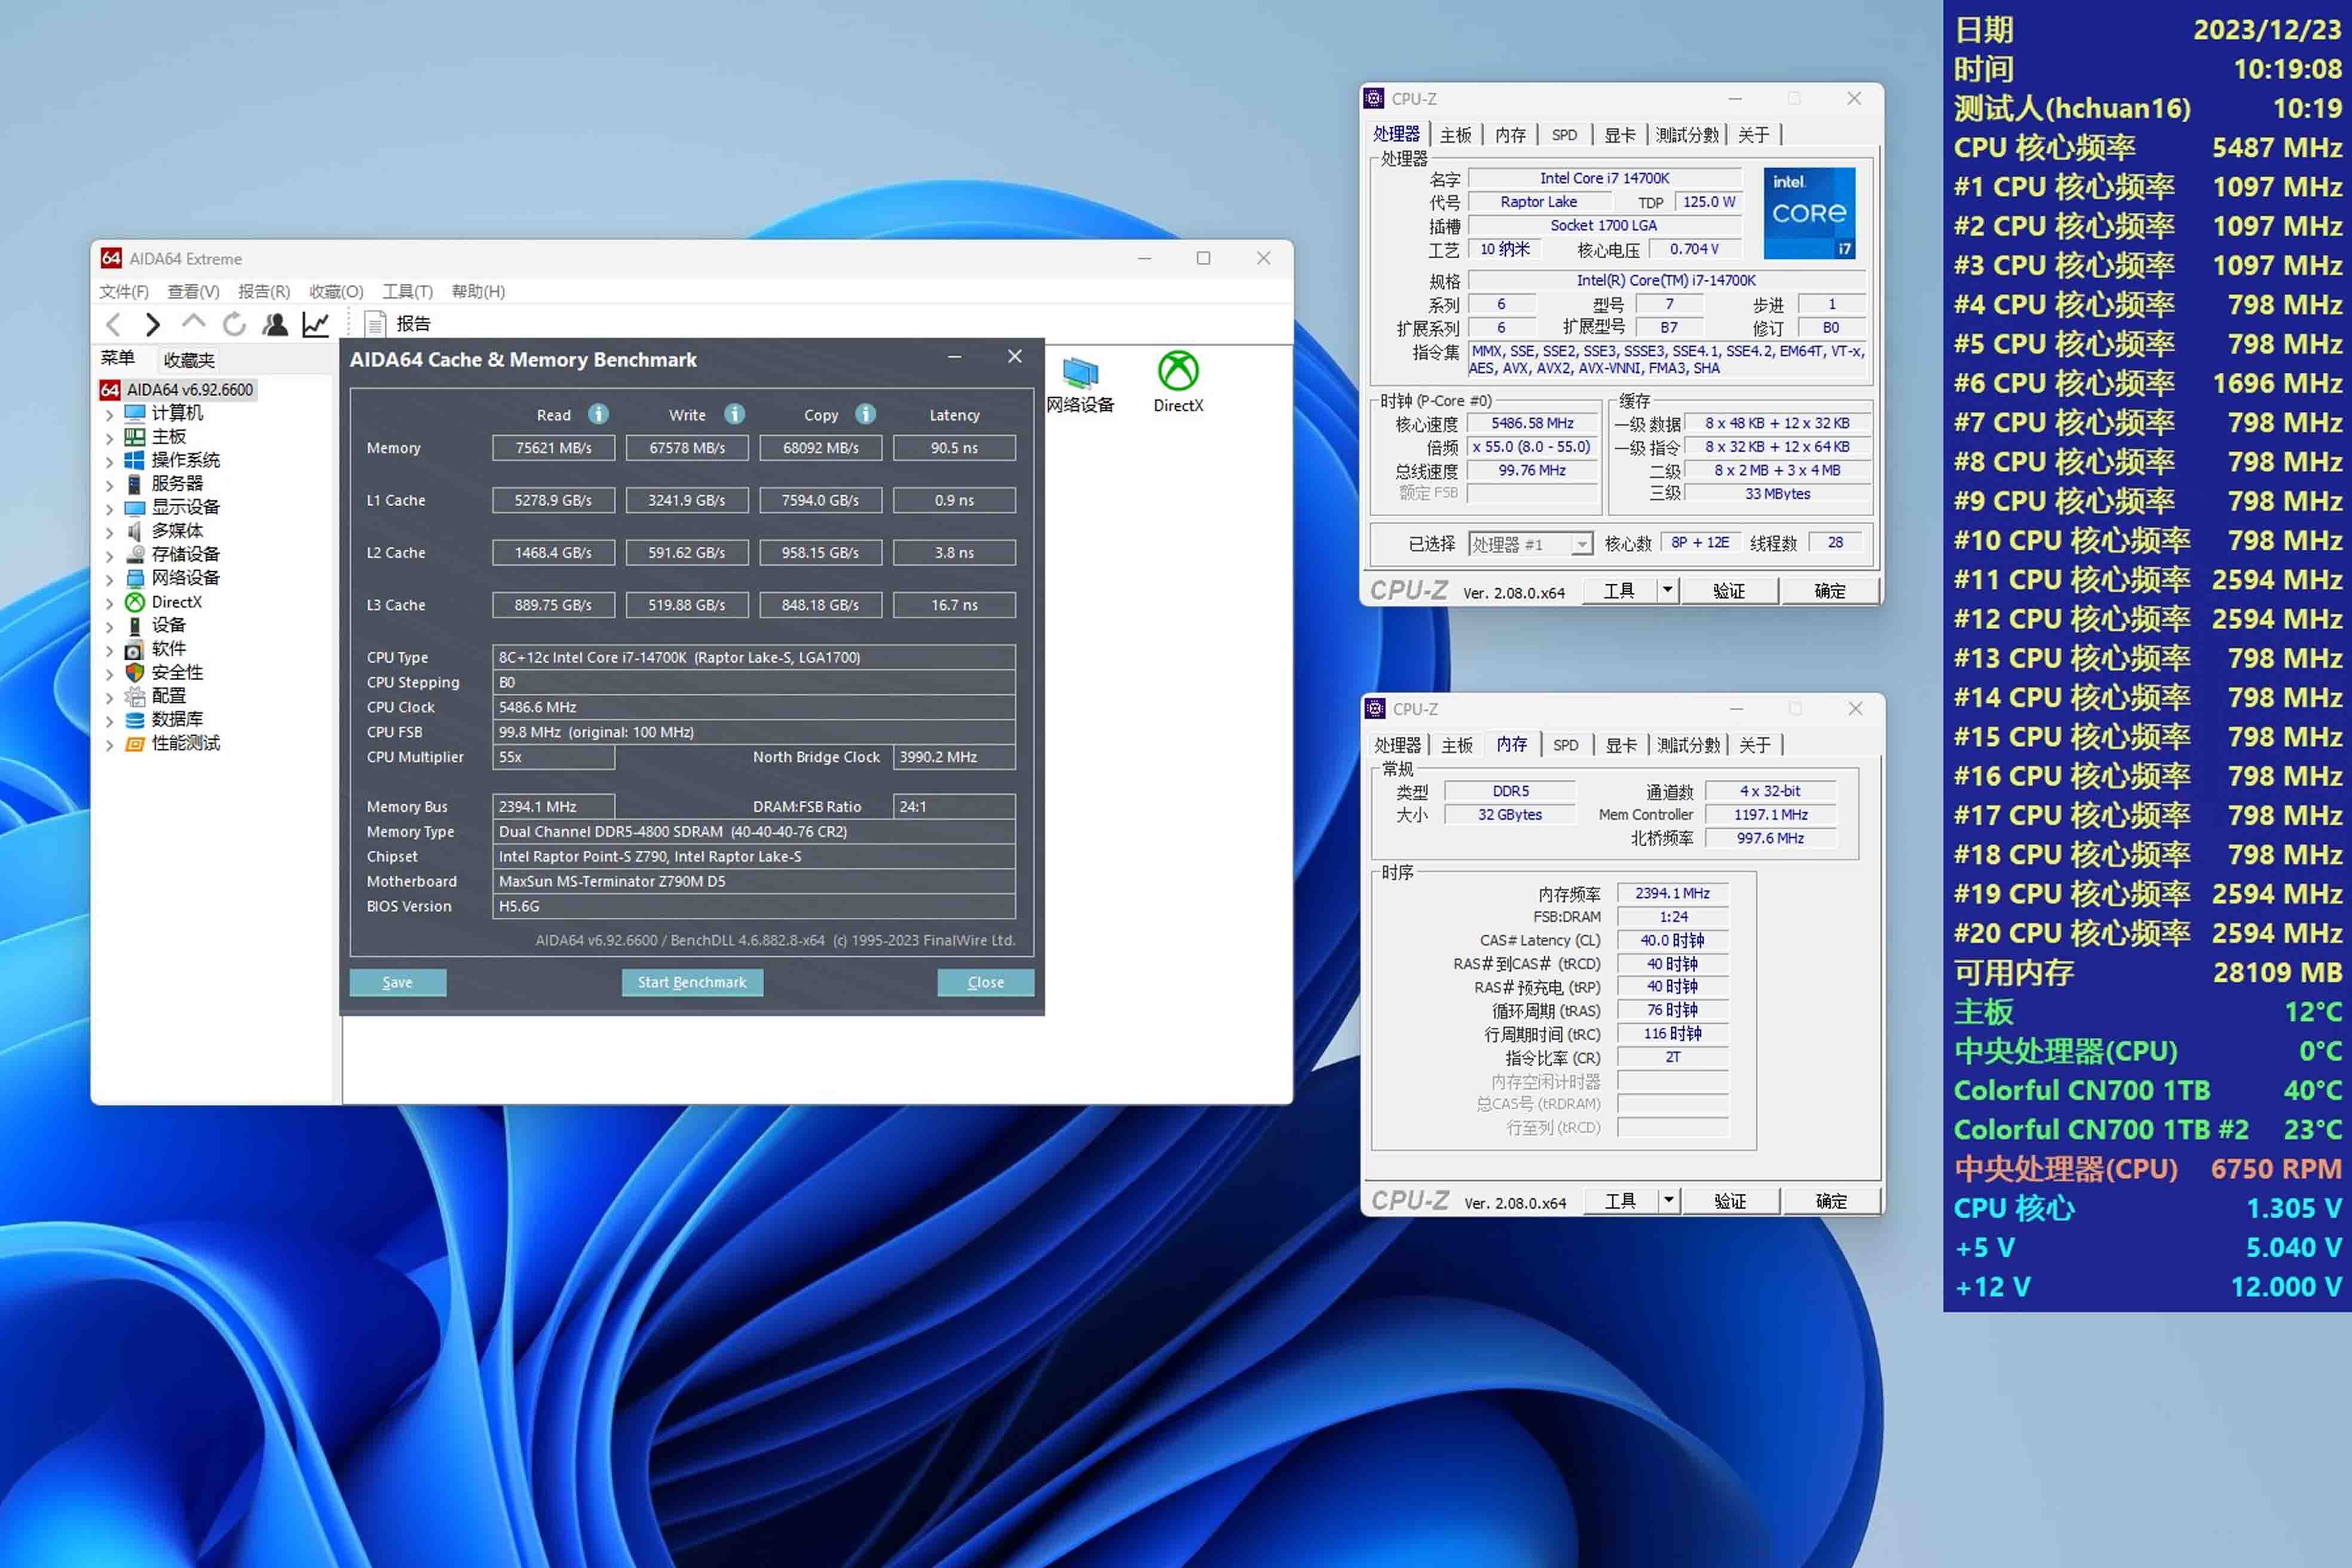The width and height of the screenshot is (2352, 1568).
Task: Expand the 主板 tree node
Action: click(109, 438)
